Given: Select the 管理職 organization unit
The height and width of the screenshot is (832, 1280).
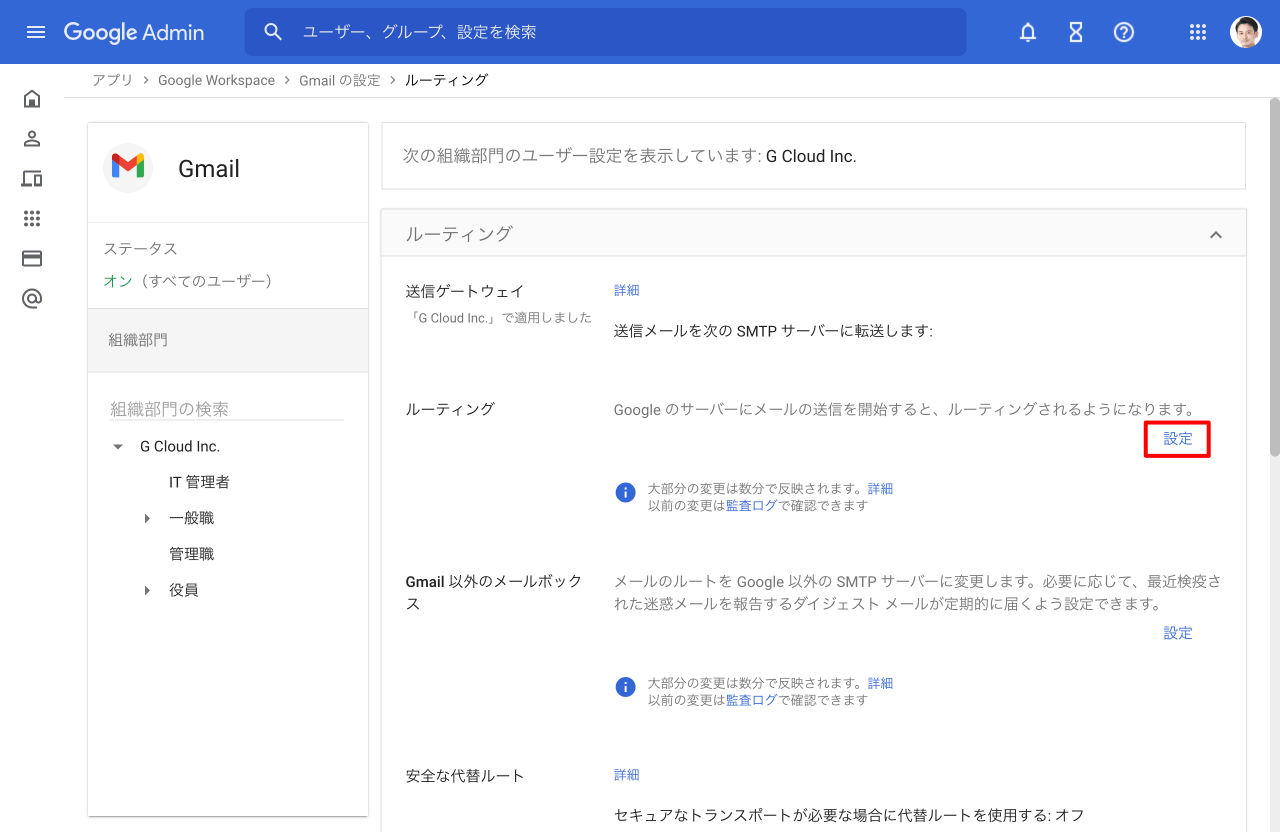Looking at the screenshot, I should (191, 554).
